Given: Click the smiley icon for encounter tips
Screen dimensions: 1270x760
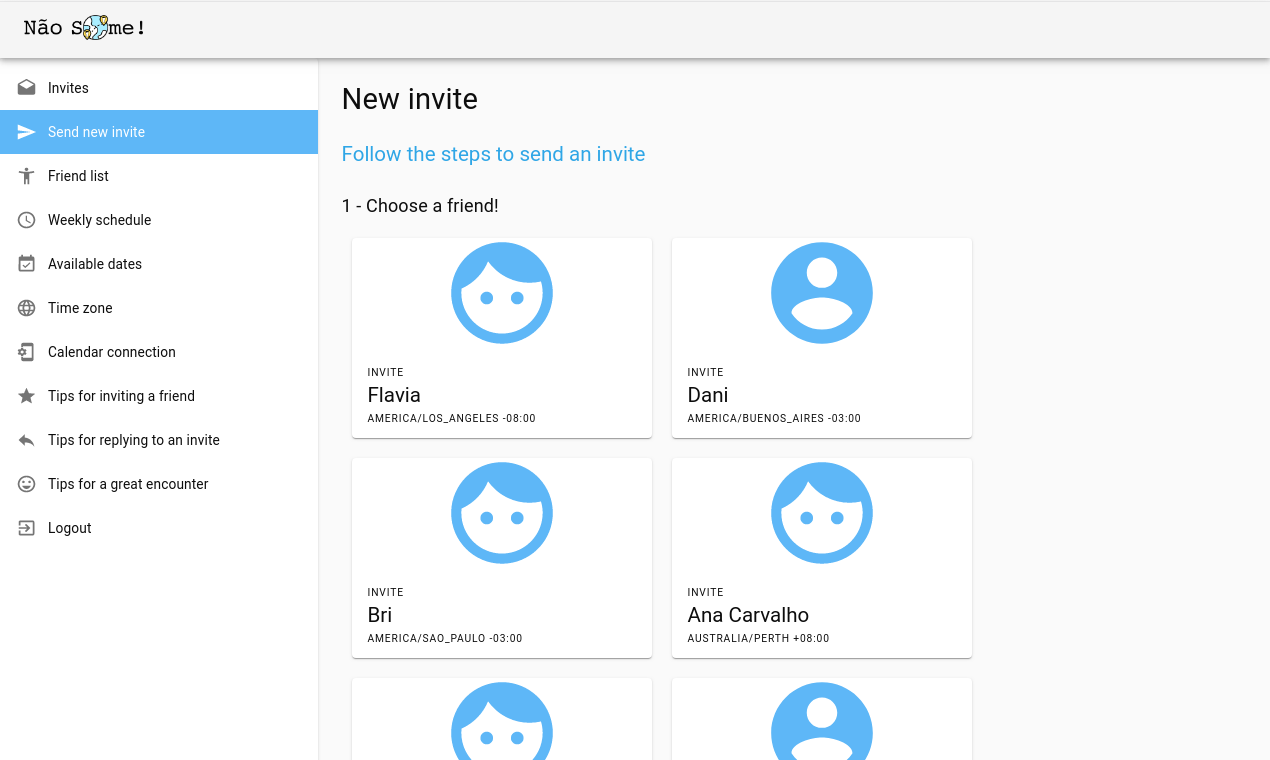Looking at the screenshot, I should point(27,484).
